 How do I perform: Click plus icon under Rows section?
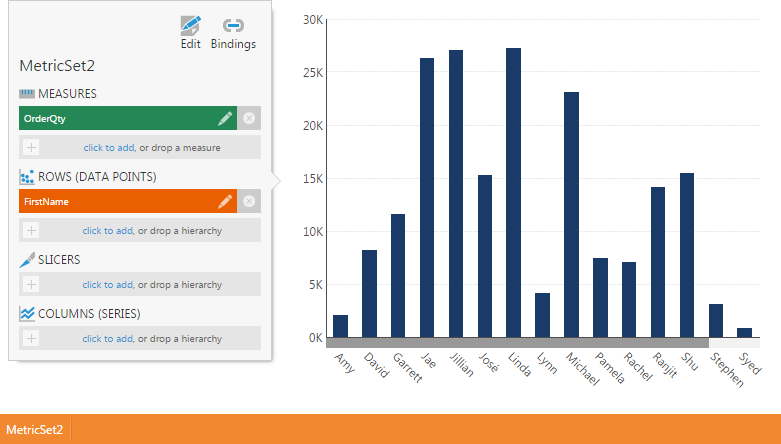31,231
